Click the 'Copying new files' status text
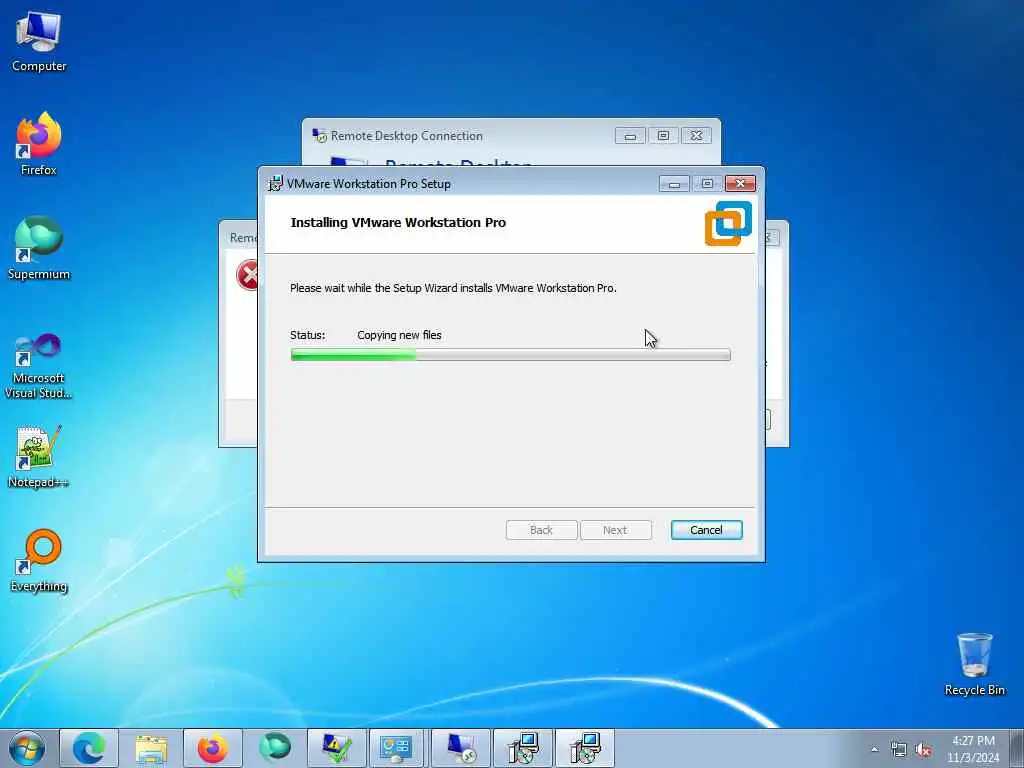Screen dimensions: 1024x768 pyautogui.click(x=399, y=335)
